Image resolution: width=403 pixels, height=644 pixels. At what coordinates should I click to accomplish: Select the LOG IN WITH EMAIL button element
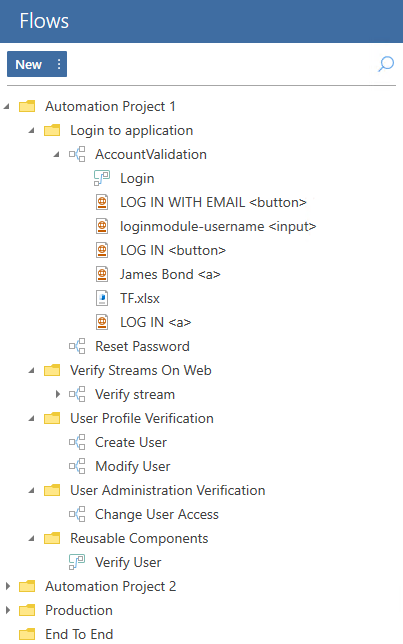(213, 202)
